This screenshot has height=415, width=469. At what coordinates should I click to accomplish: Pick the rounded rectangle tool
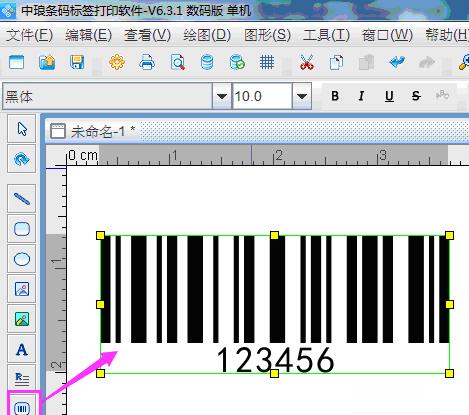point(22,229)
